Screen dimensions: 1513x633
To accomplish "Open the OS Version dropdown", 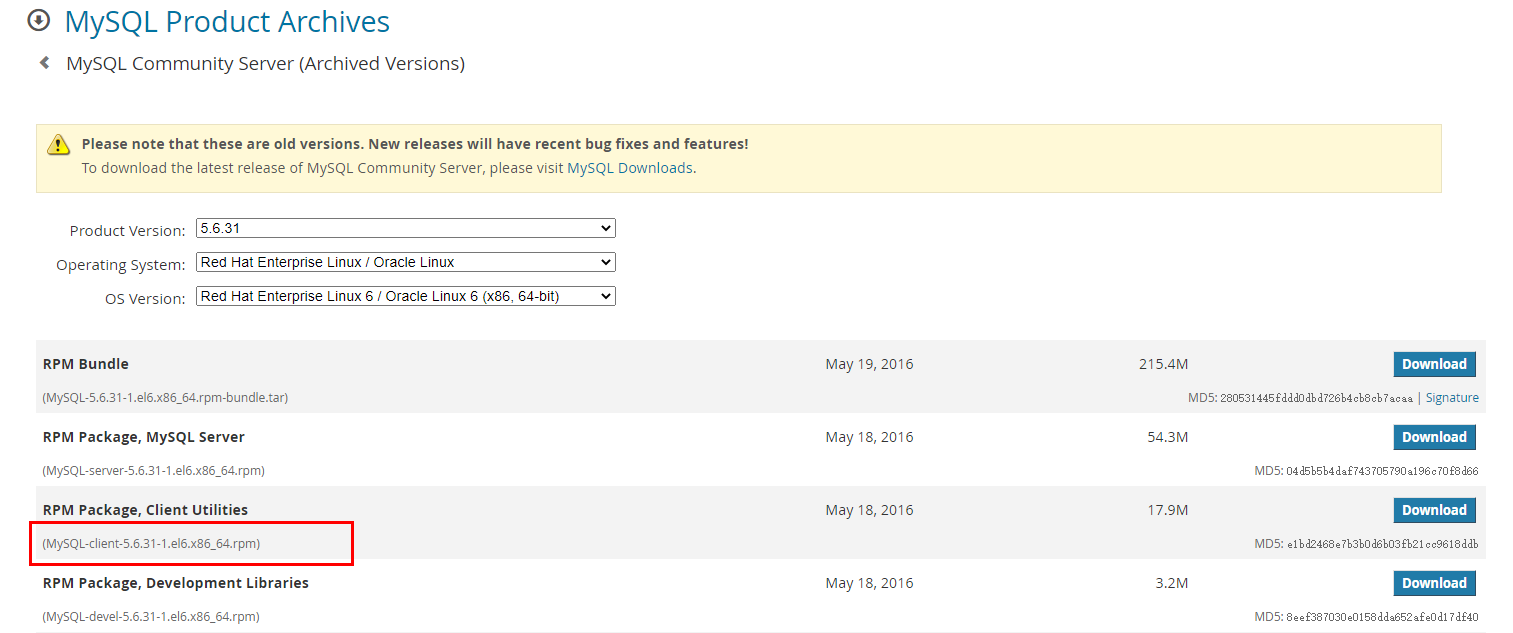I will 405,297.
